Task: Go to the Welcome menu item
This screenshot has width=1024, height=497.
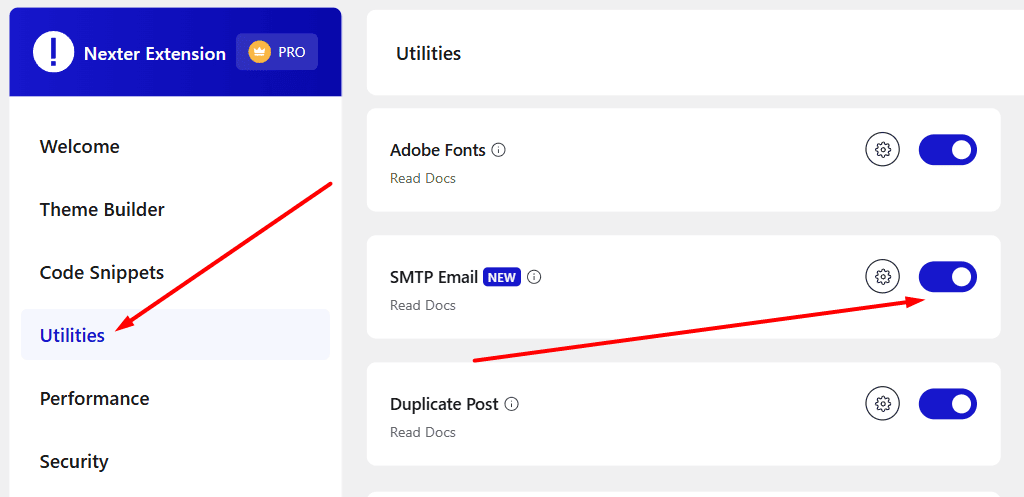Action: [x=80, y=147]
